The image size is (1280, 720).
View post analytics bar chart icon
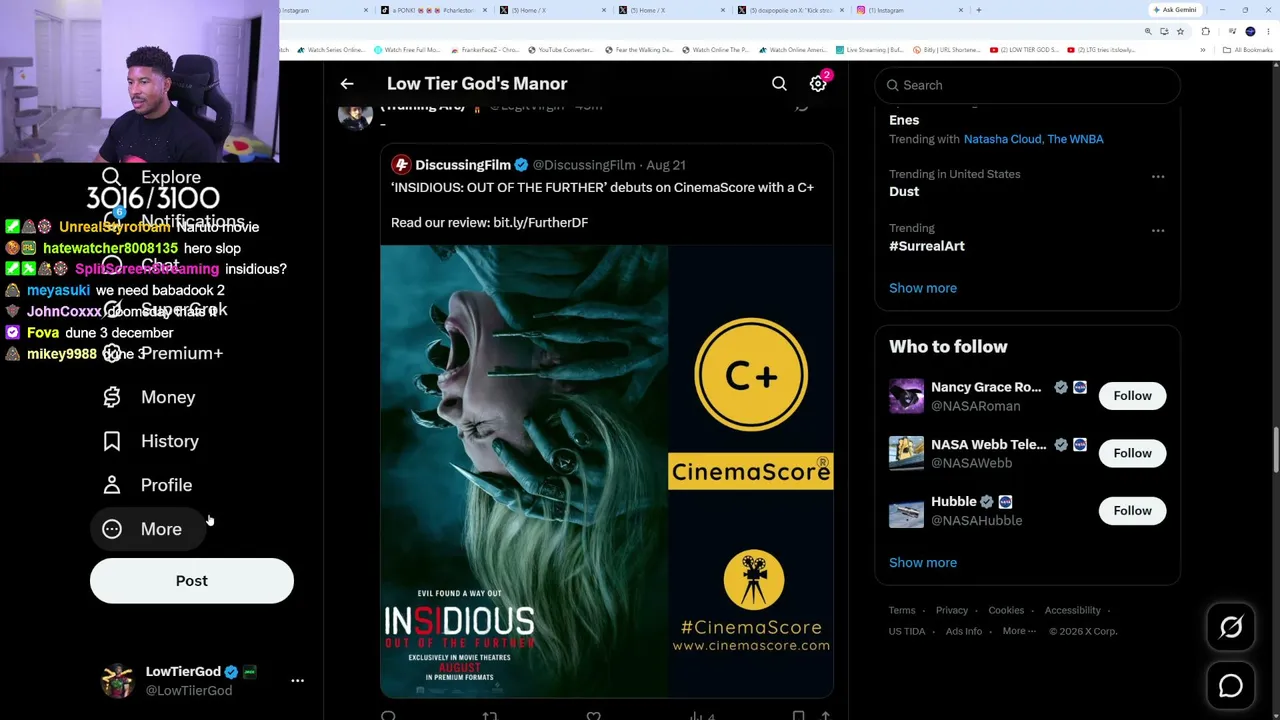(x=696, y=715)
